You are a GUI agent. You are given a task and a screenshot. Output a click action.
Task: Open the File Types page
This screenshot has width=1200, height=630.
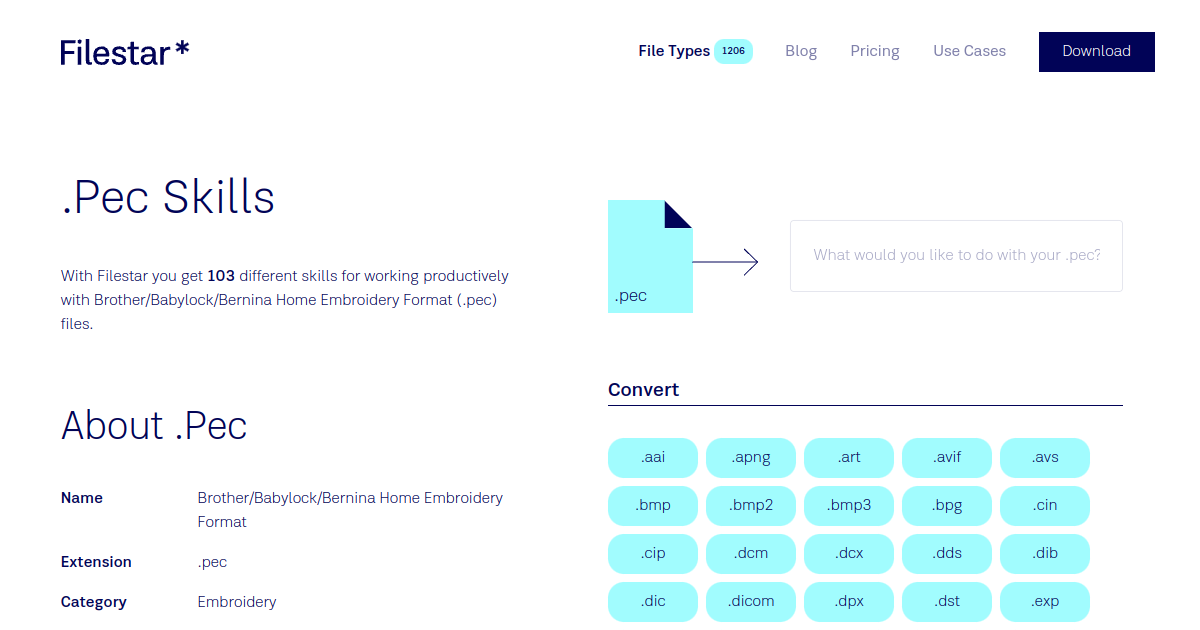tap(674, 50)
